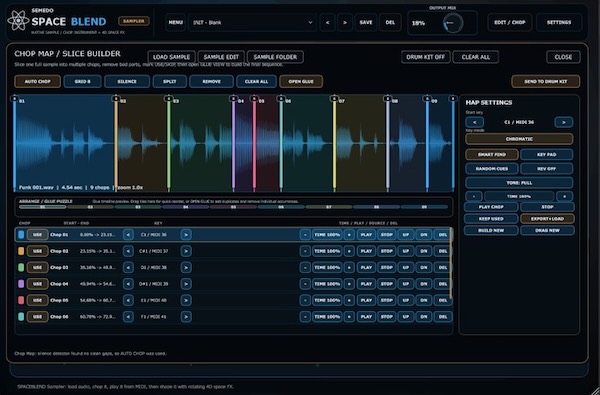Apply SILENCE chop detection
The height and width of the screenshot is (395, 600).
127,82
